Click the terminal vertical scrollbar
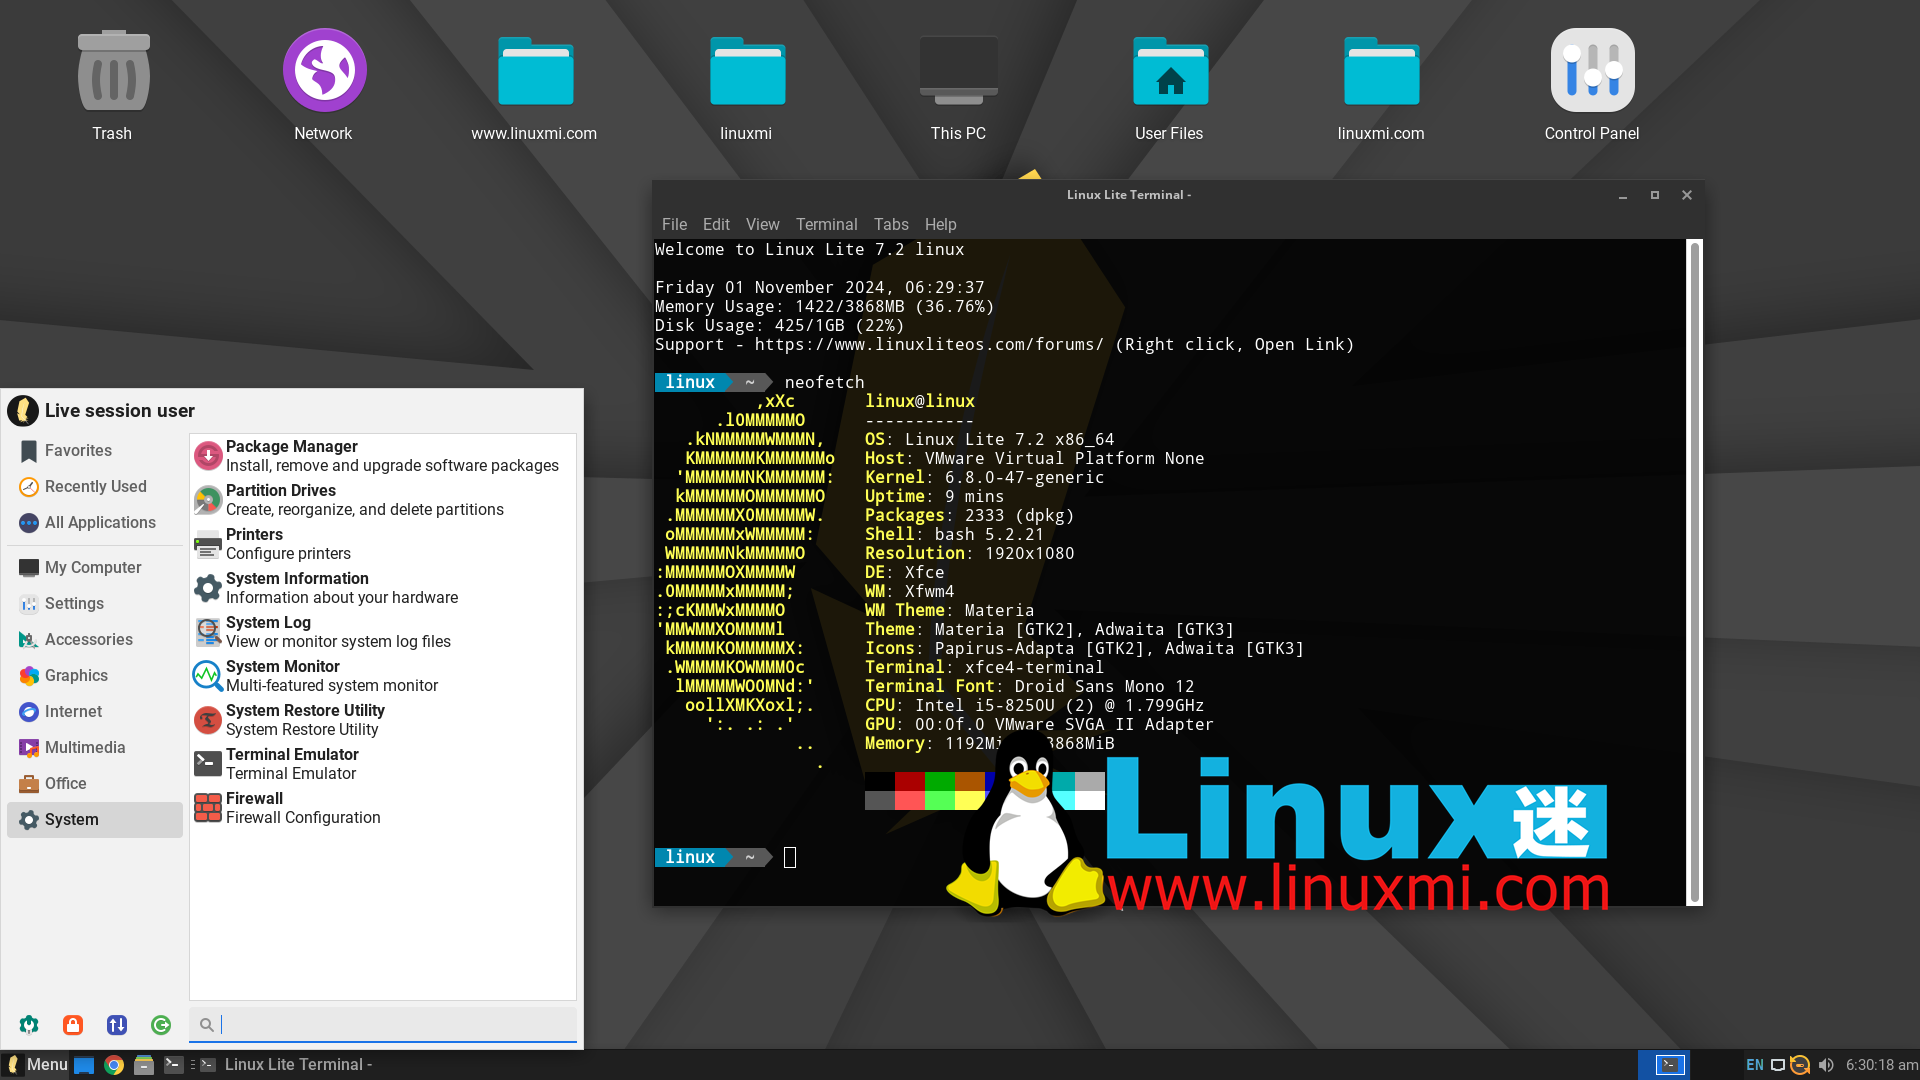1920x1080 pixels. [1694, 572]
